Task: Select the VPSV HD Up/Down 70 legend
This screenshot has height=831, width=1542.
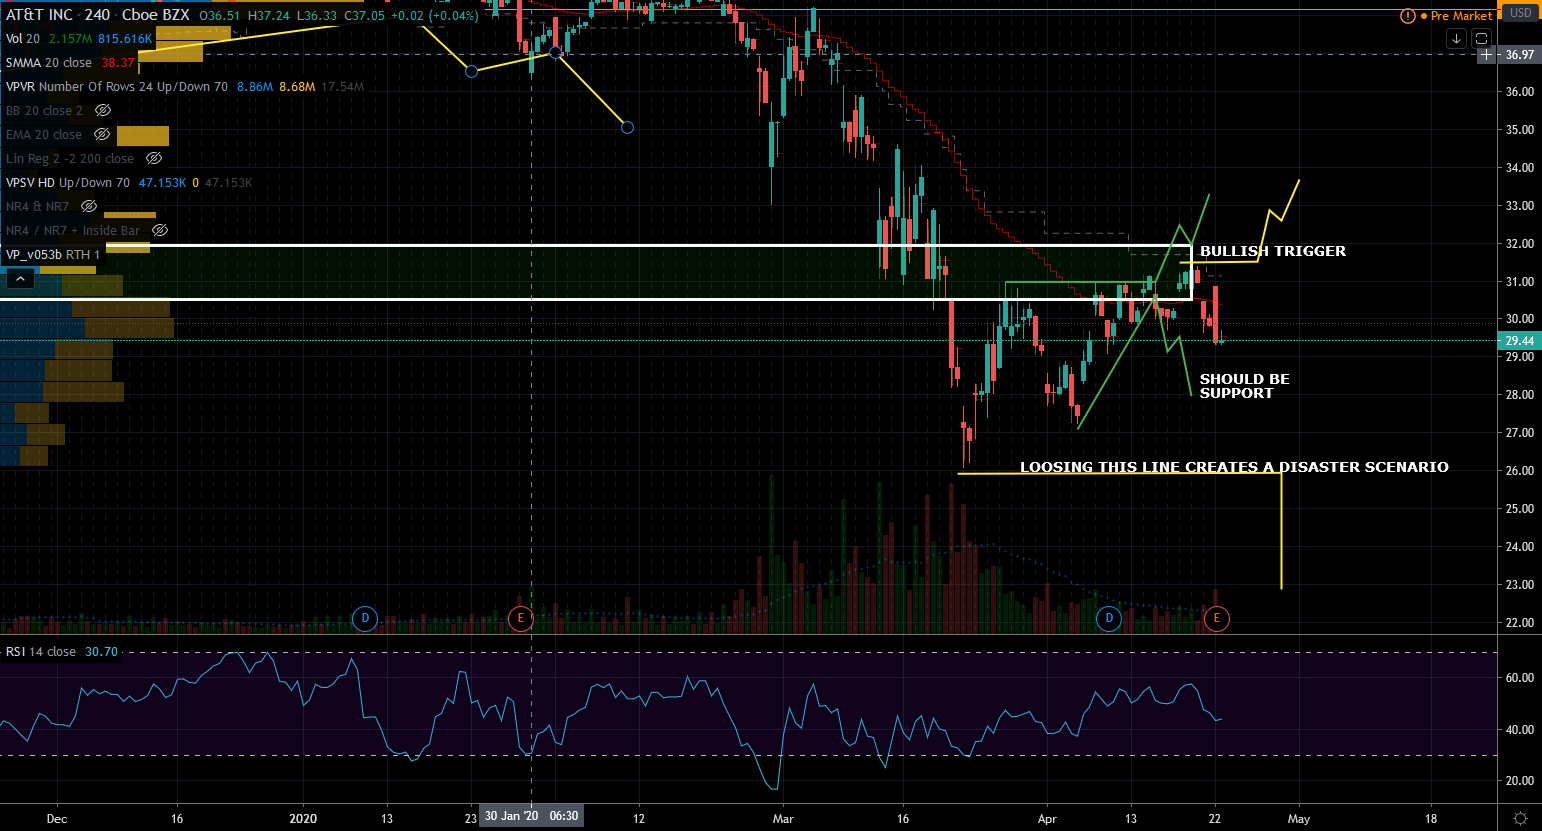Action: click(x=68, y=183)
